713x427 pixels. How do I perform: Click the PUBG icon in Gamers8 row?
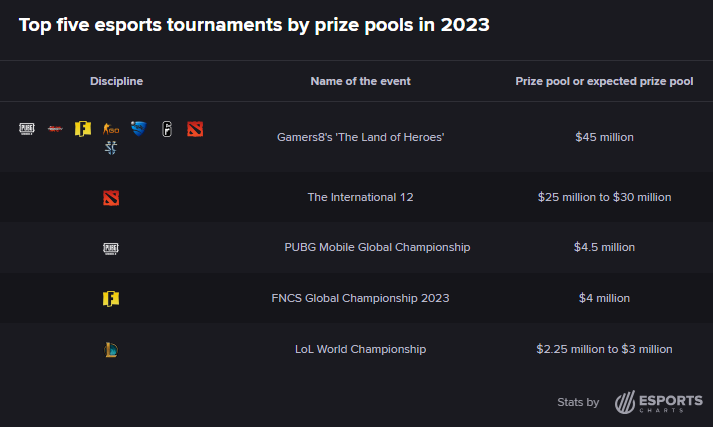click(x=27, y=129)
